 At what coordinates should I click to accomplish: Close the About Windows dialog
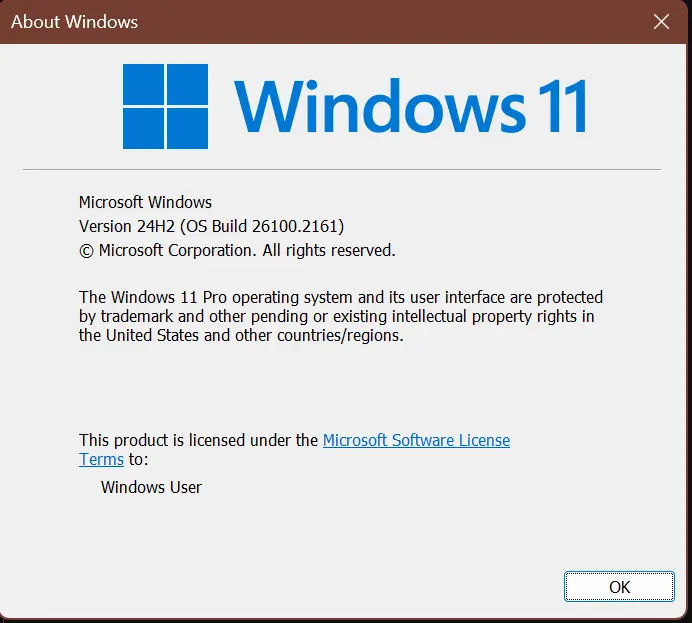coord(661,21)
